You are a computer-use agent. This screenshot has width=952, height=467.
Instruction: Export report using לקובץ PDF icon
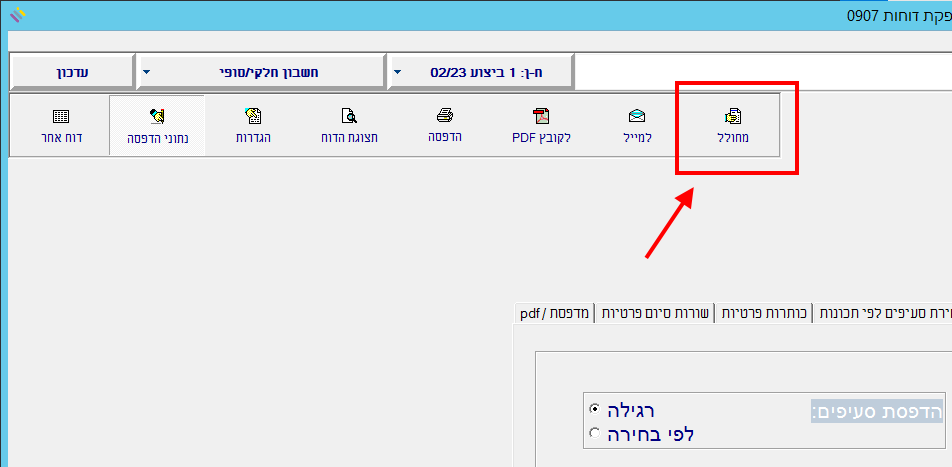click(540, 125)
